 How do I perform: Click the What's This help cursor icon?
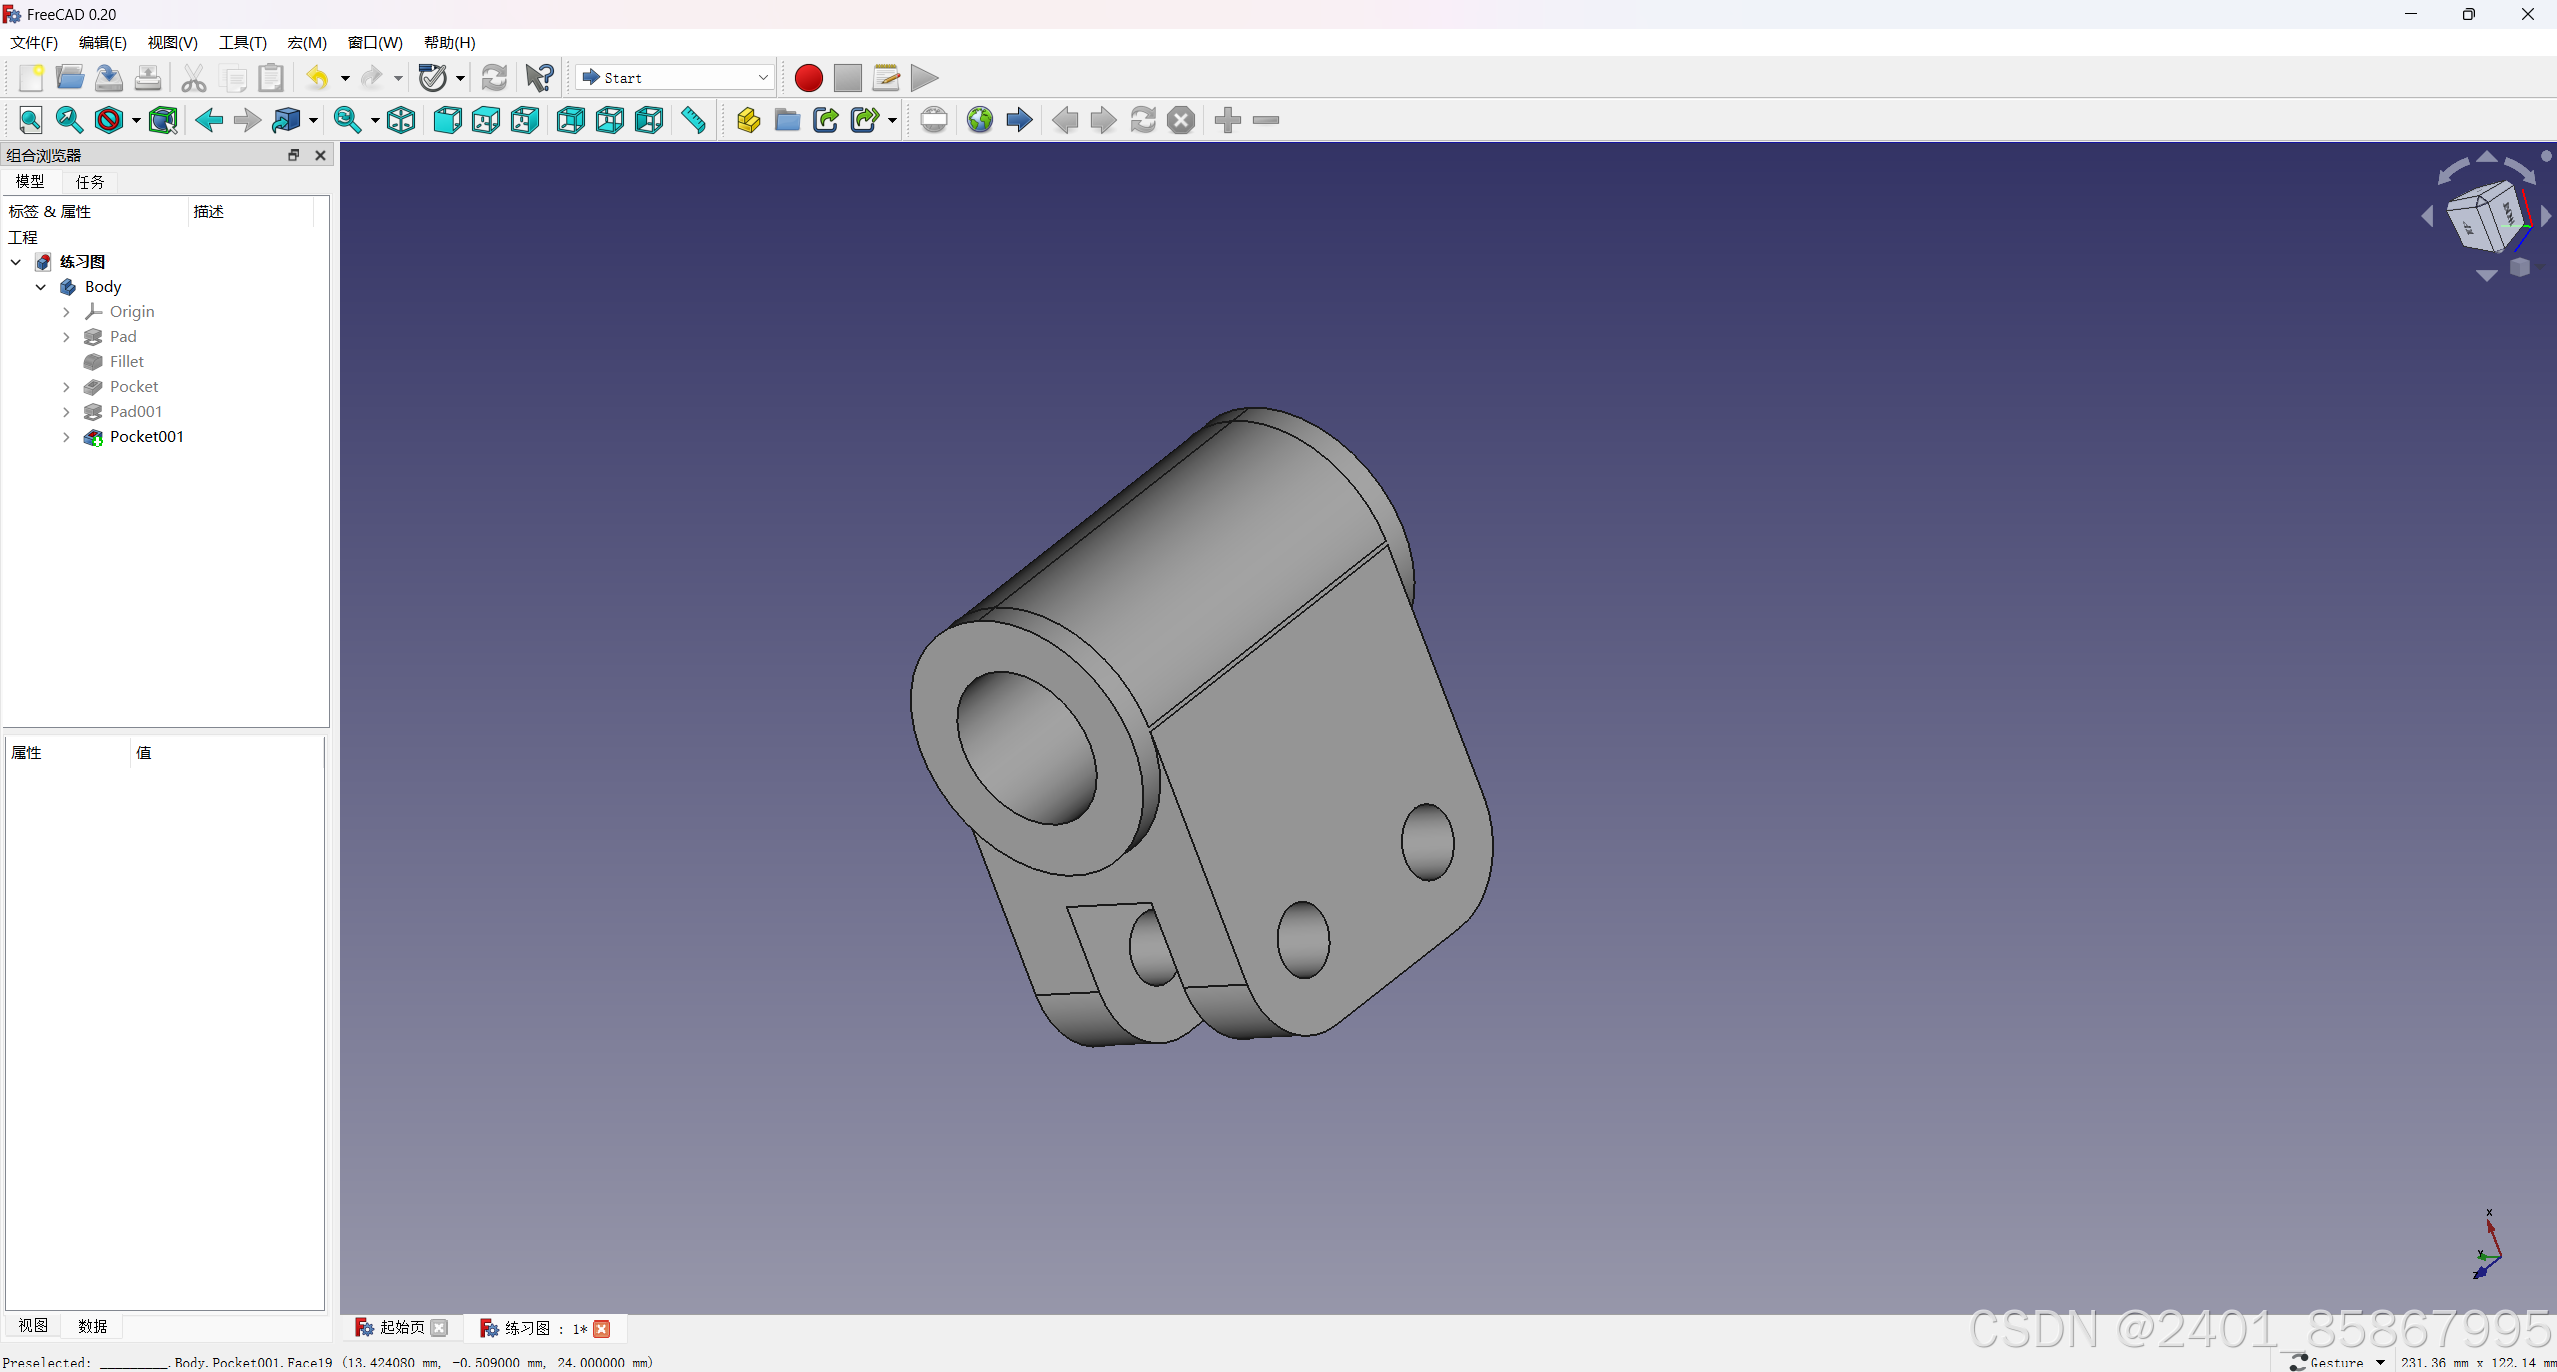pyautogui.click(x=540, y=78)
